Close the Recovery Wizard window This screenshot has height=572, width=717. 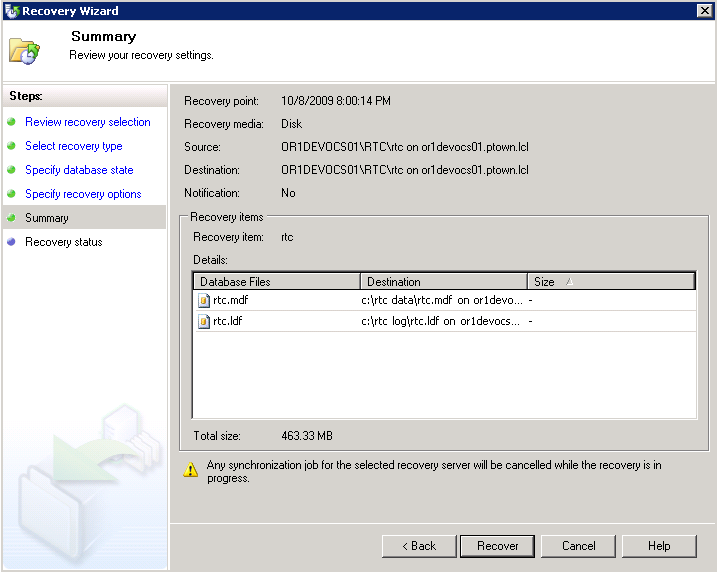pos(704,11)
